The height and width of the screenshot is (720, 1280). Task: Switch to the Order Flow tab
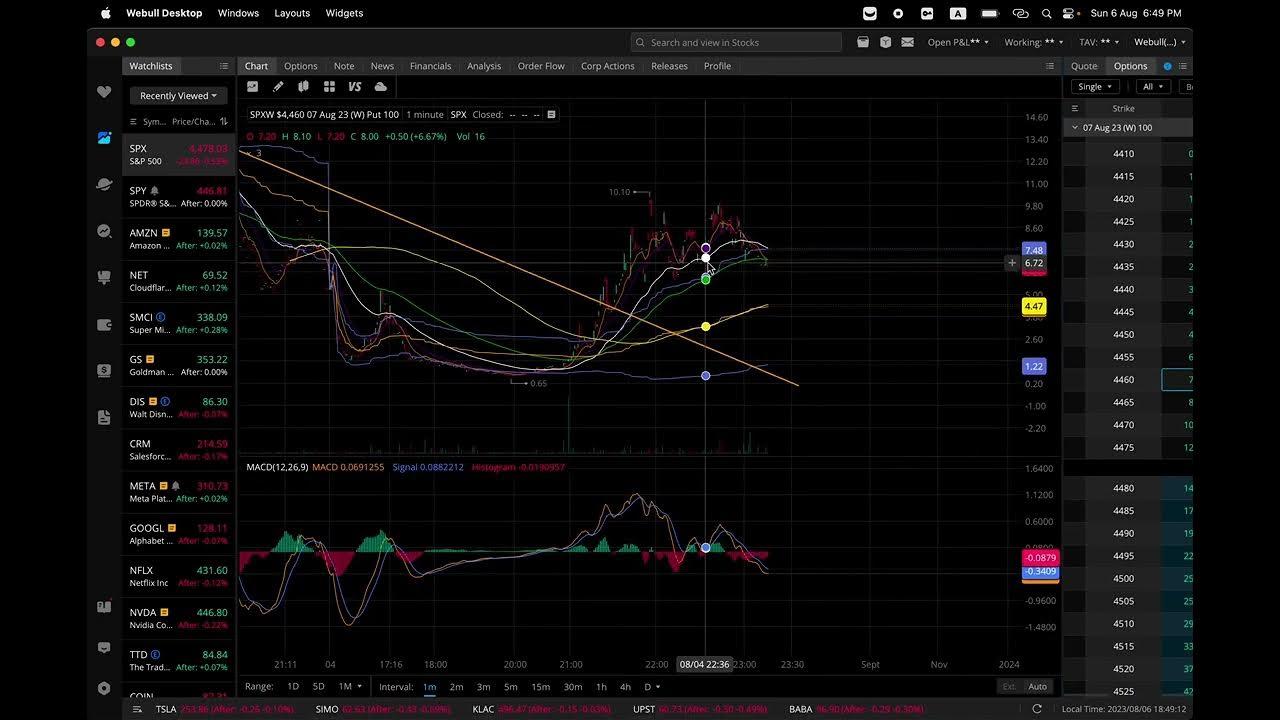(x=541, y=66)
